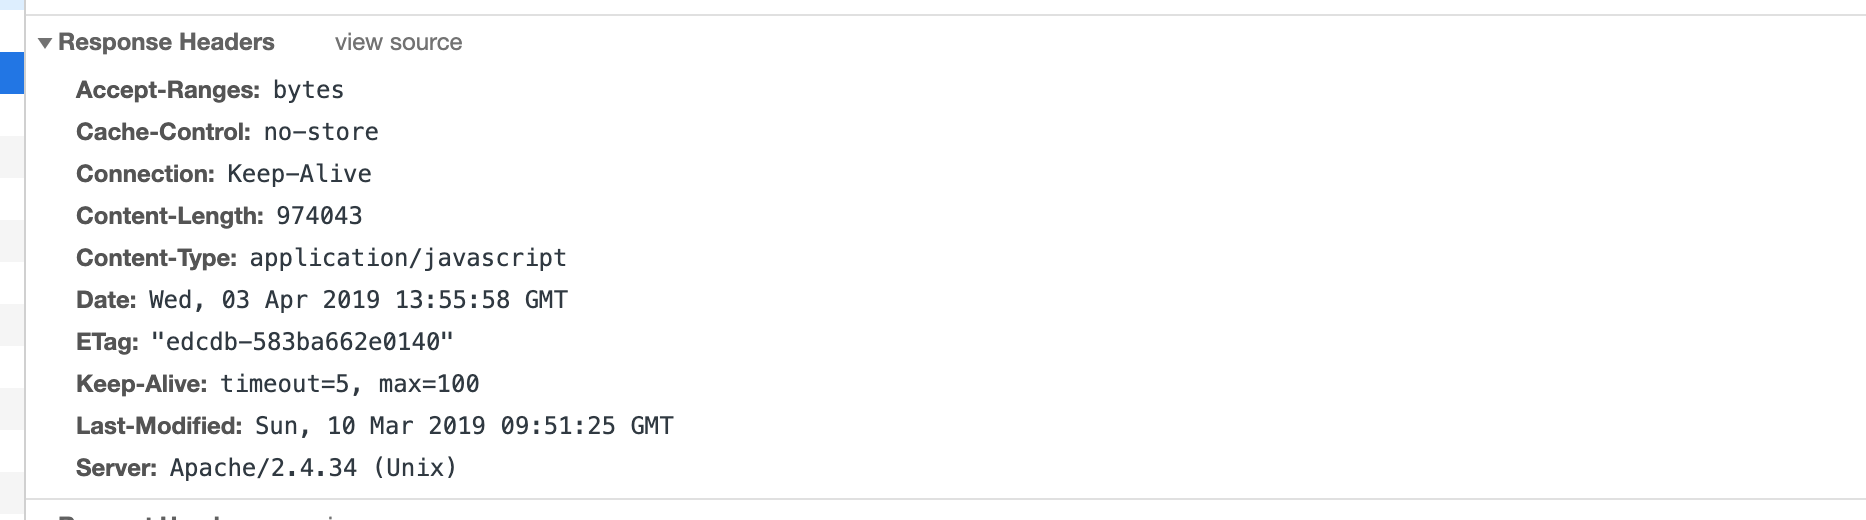Select the edcdb-583ba662e0140 ETag value
This screenshot has width=1866, height=520.
click(302, 342)
